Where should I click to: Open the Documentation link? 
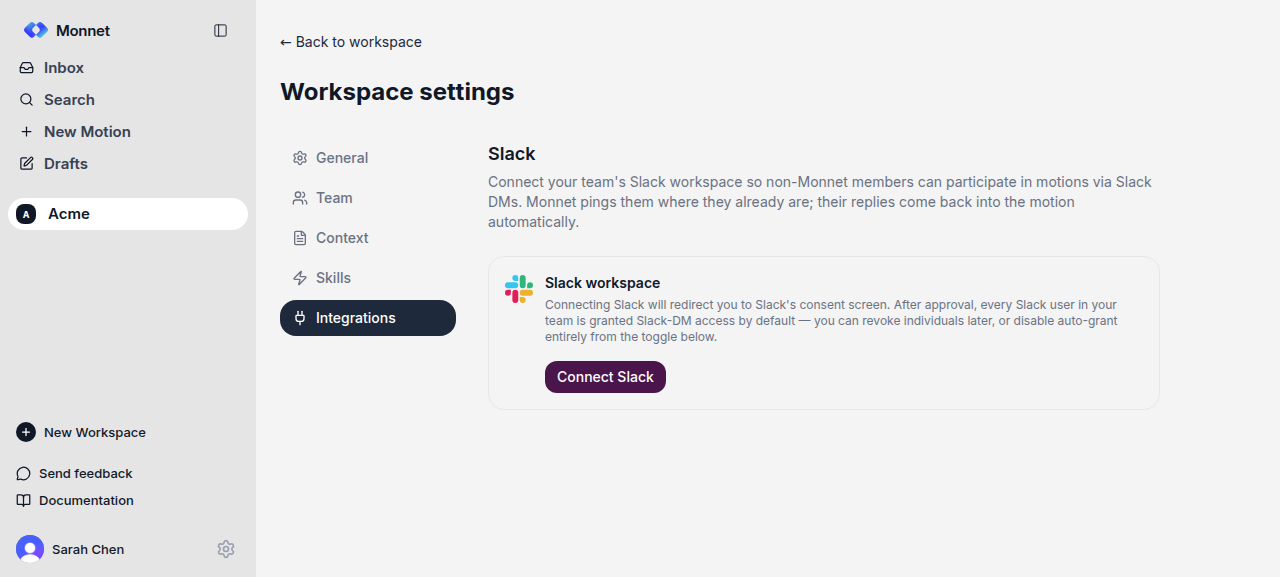(75, 501)
